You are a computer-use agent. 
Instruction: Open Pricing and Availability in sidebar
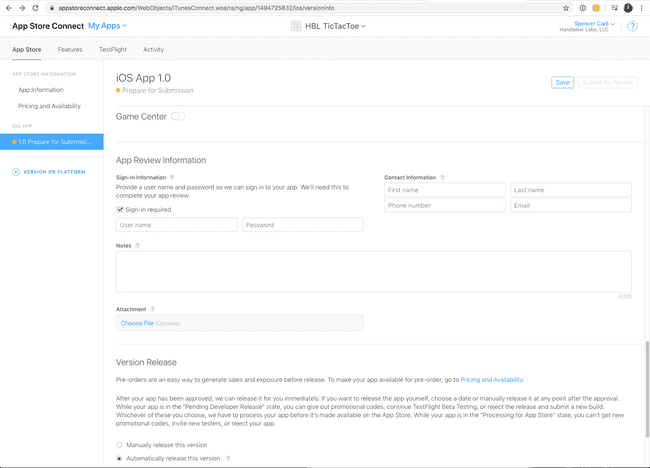49,106
